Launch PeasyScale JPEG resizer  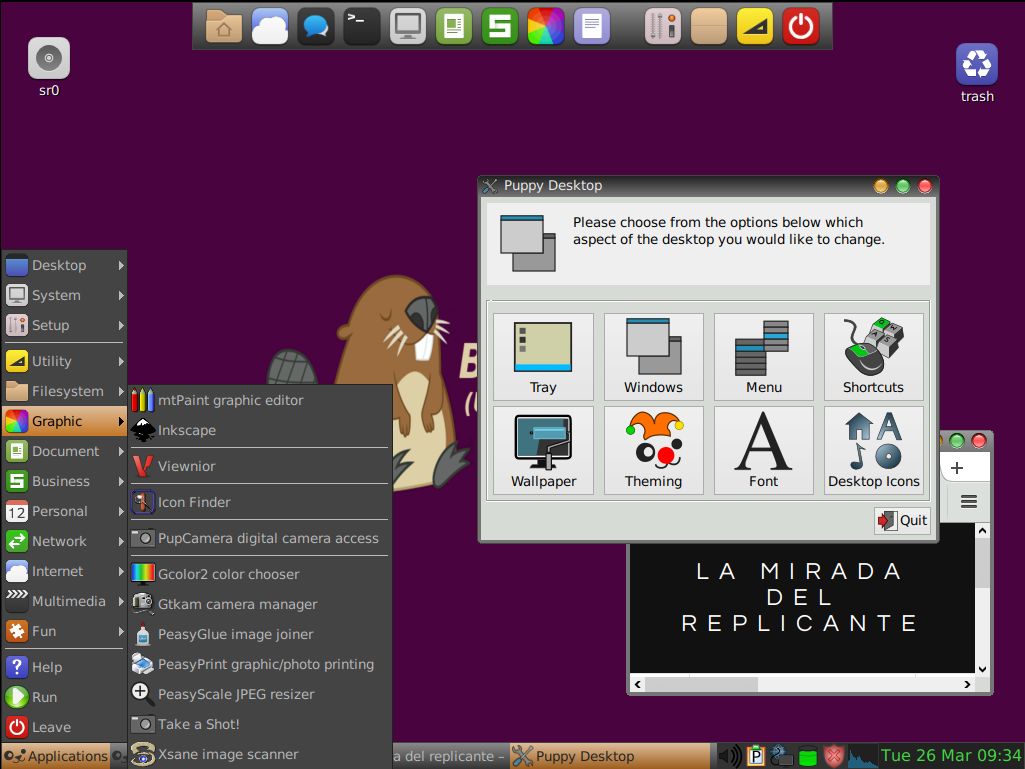tap(260, 694)
